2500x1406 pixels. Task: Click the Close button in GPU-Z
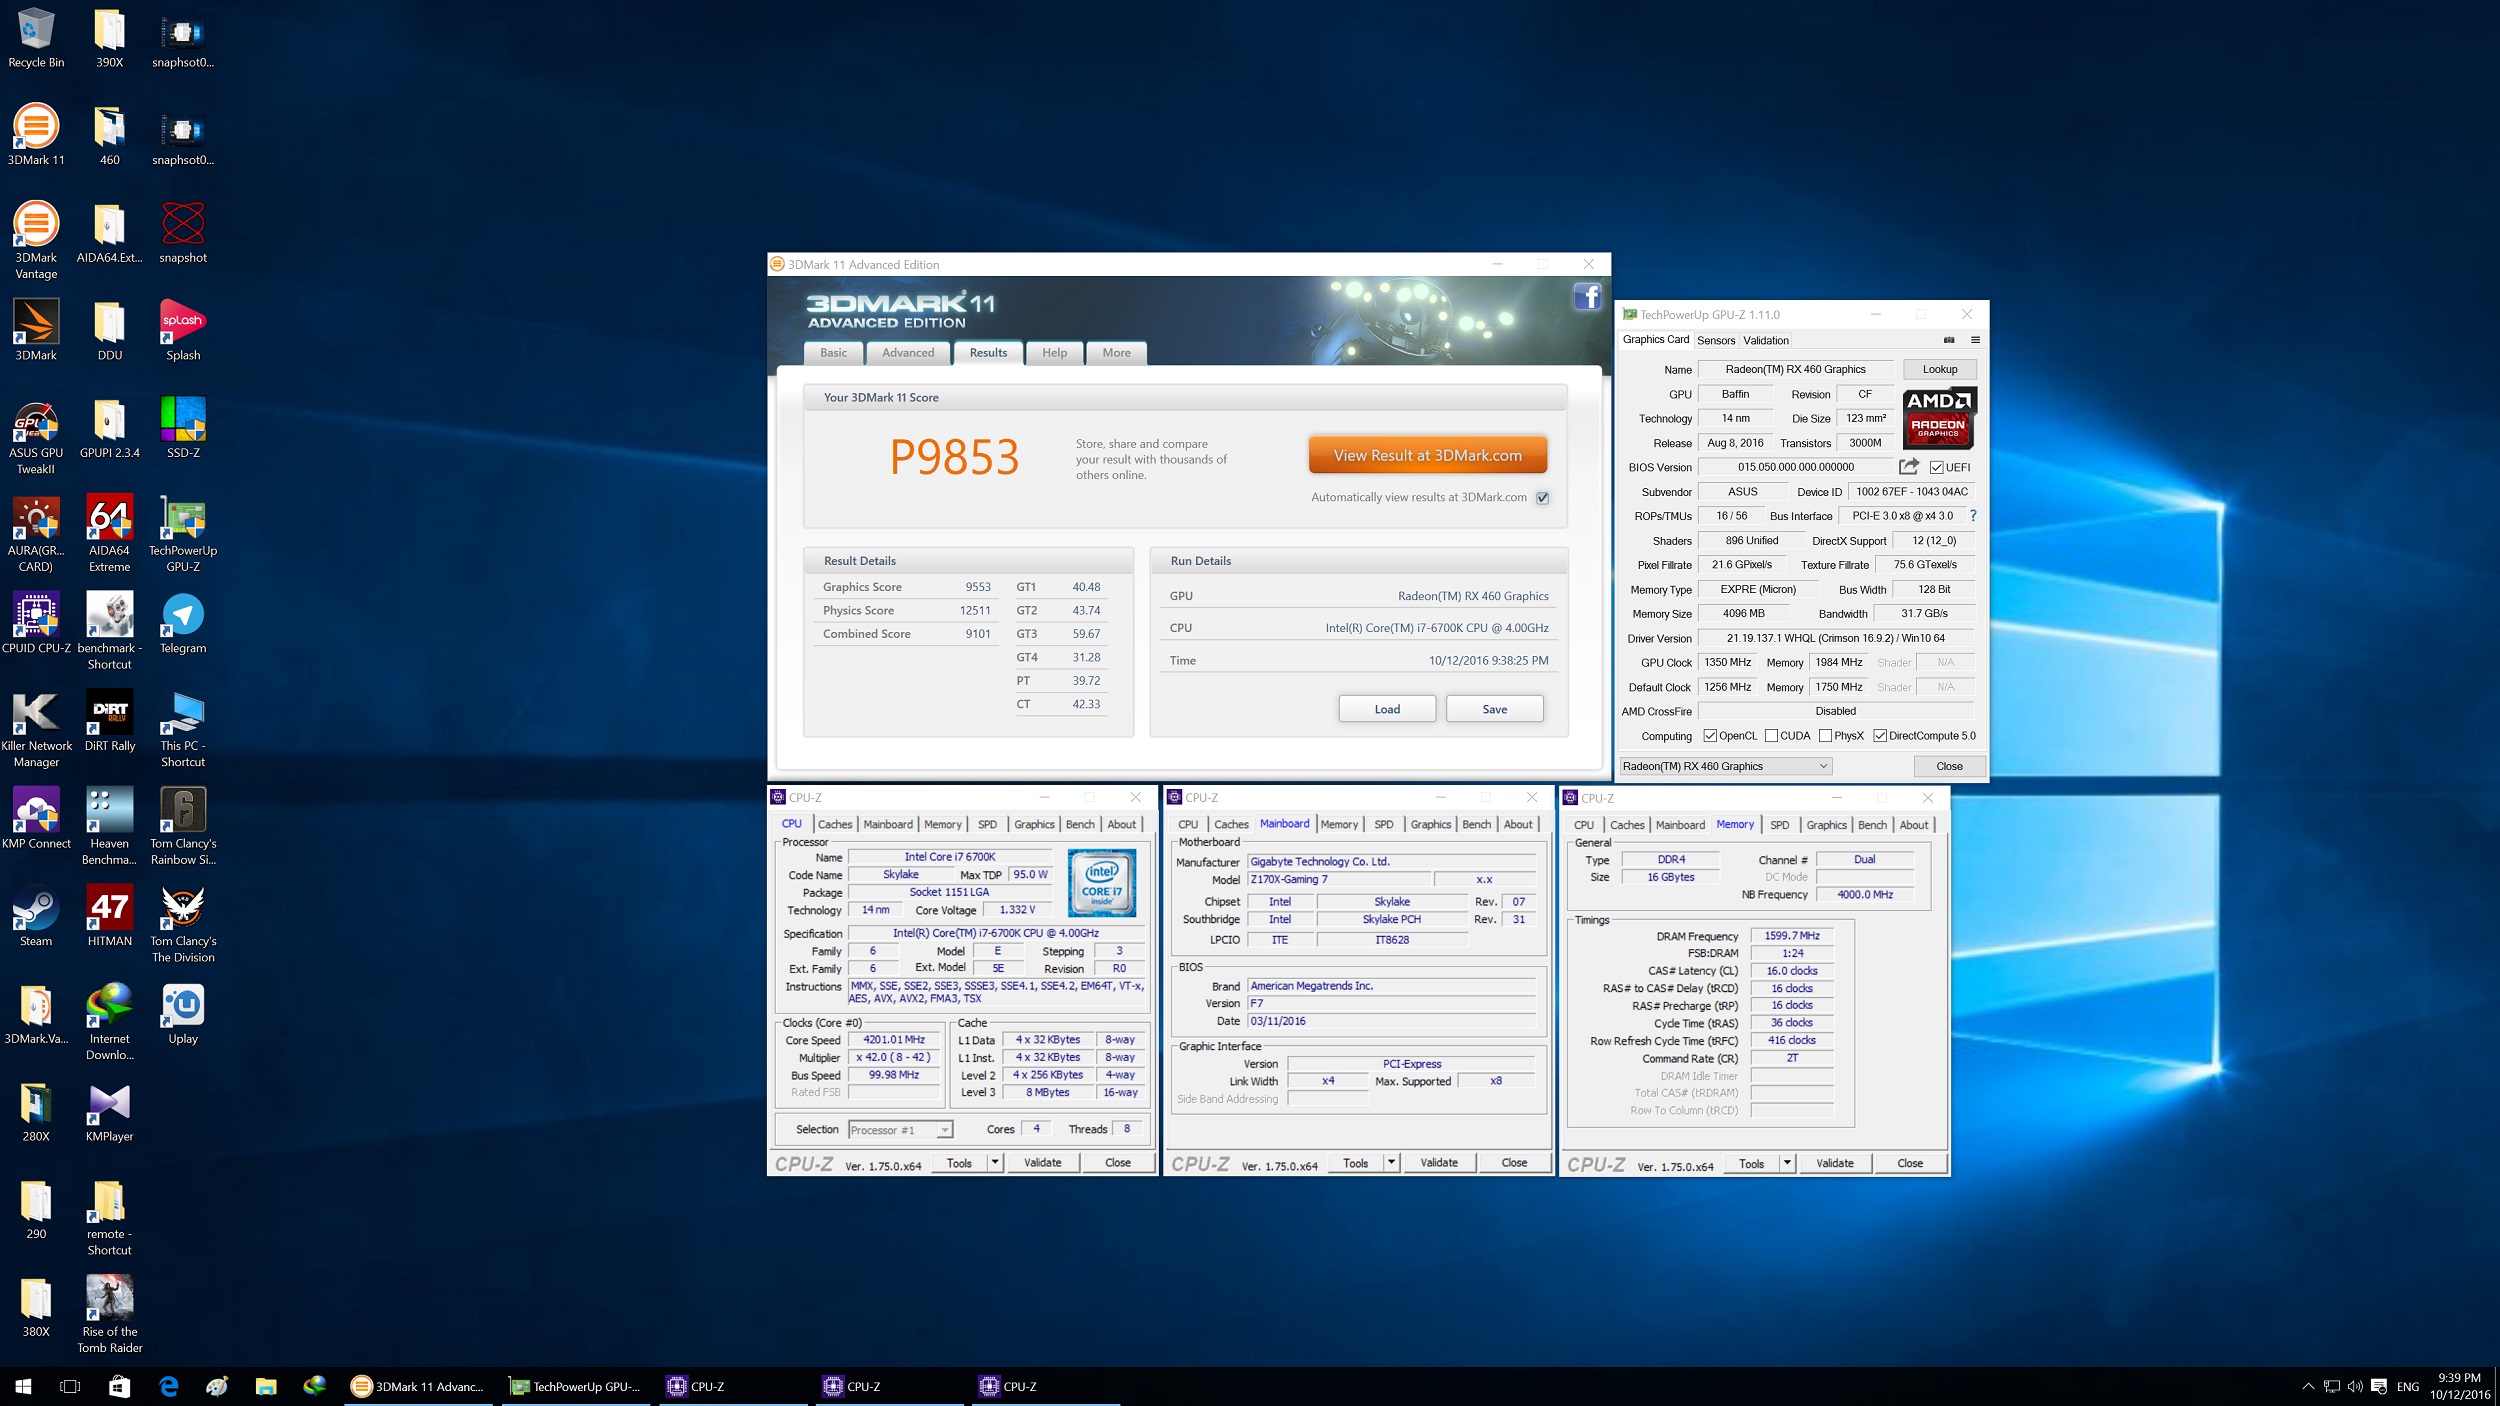point(1949,766)
